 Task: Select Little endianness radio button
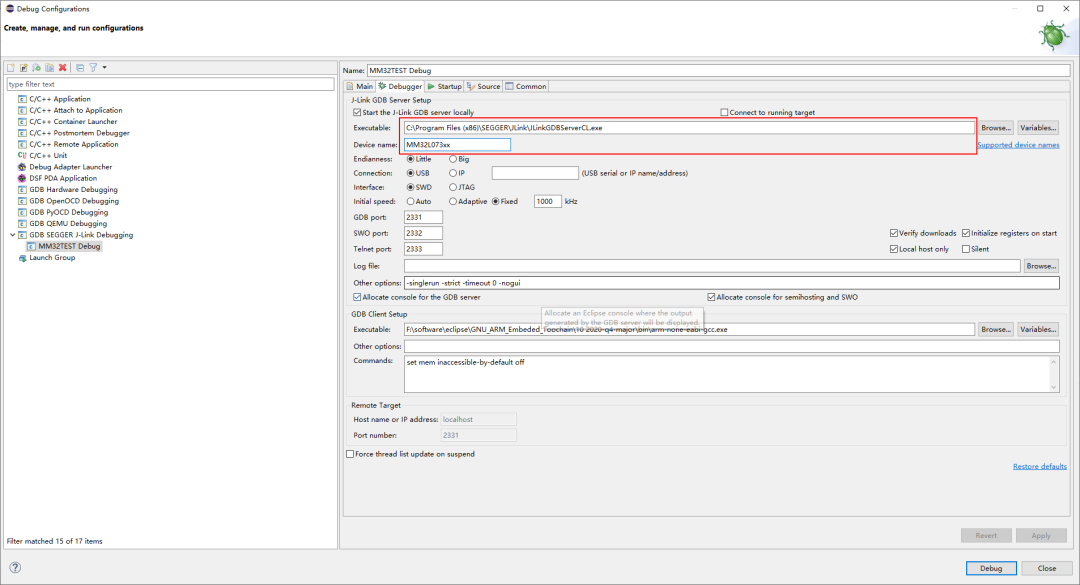[x=411, y=159]
